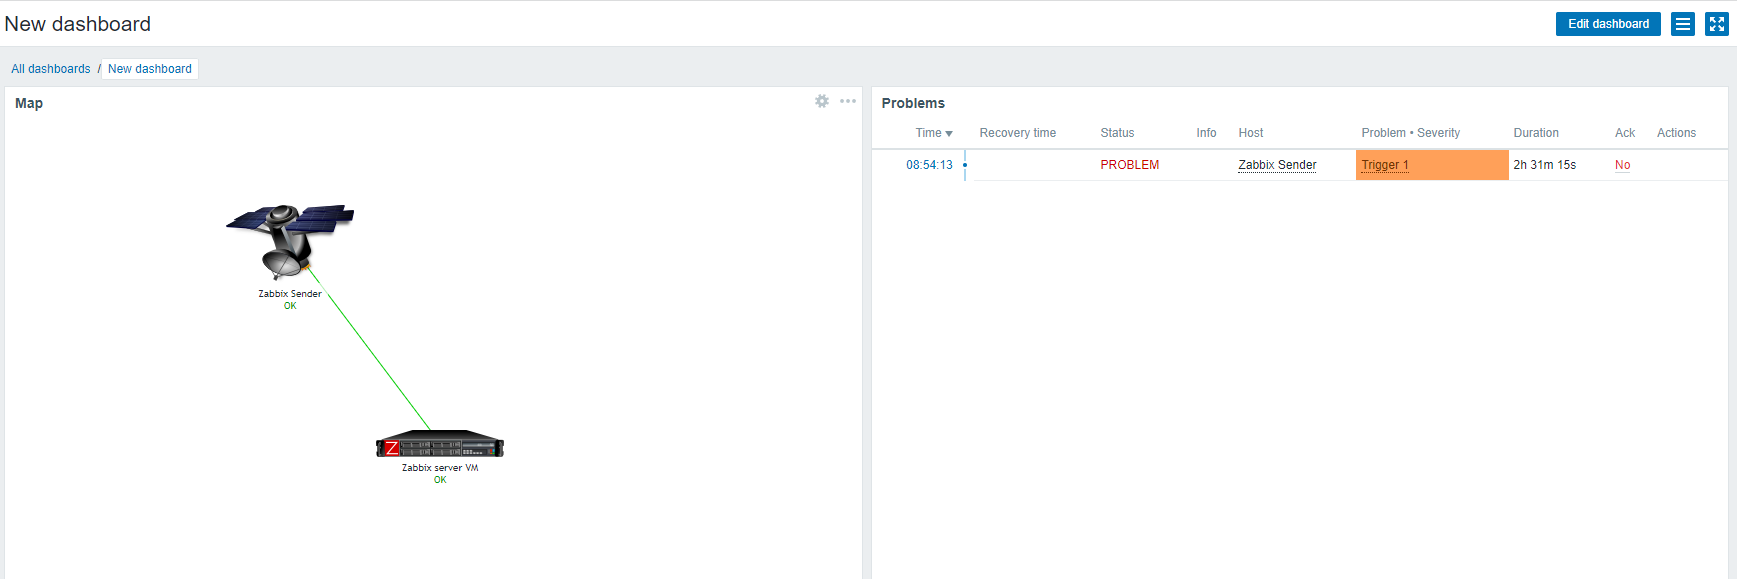Screen dimensions: 1737x579
Task: Click the Status column header
Action: 1117,133
